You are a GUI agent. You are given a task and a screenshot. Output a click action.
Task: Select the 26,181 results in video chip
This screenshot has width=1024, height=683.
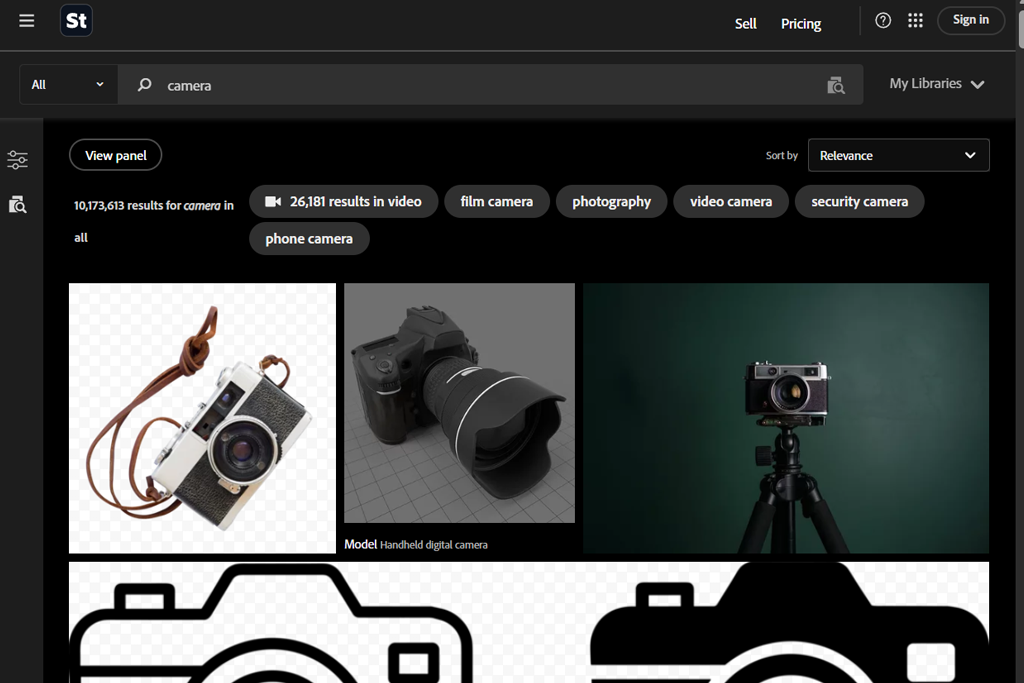pyautogui.click(x=344, y=202)
